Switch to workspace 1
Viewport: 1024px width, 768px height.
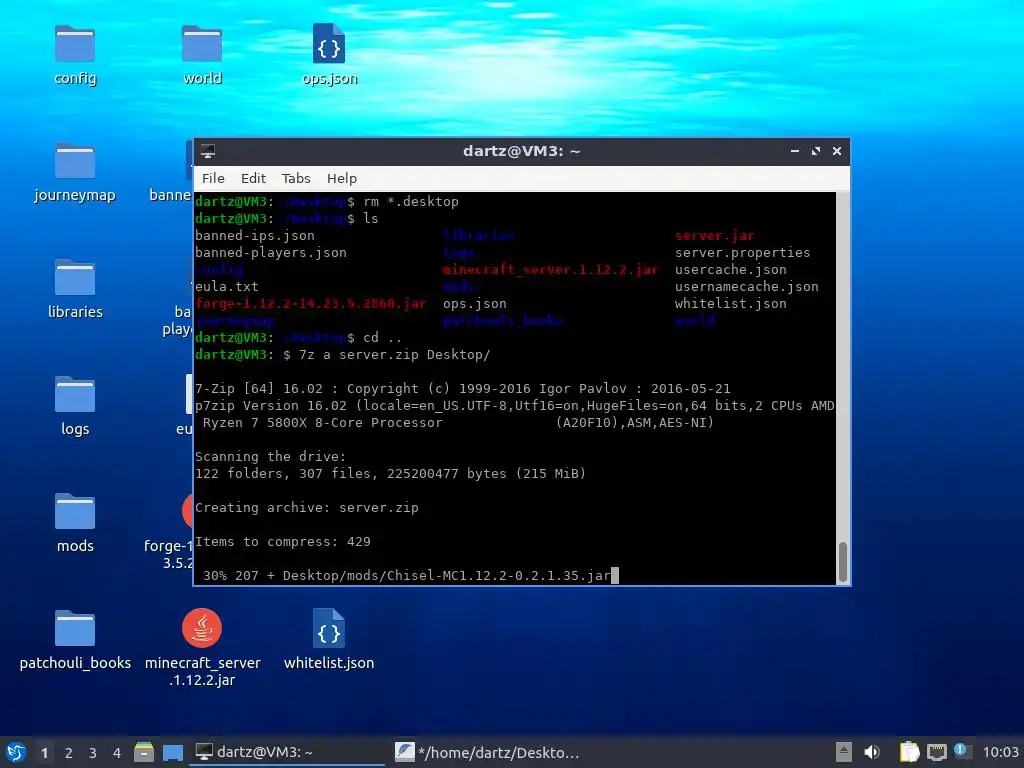44,753
